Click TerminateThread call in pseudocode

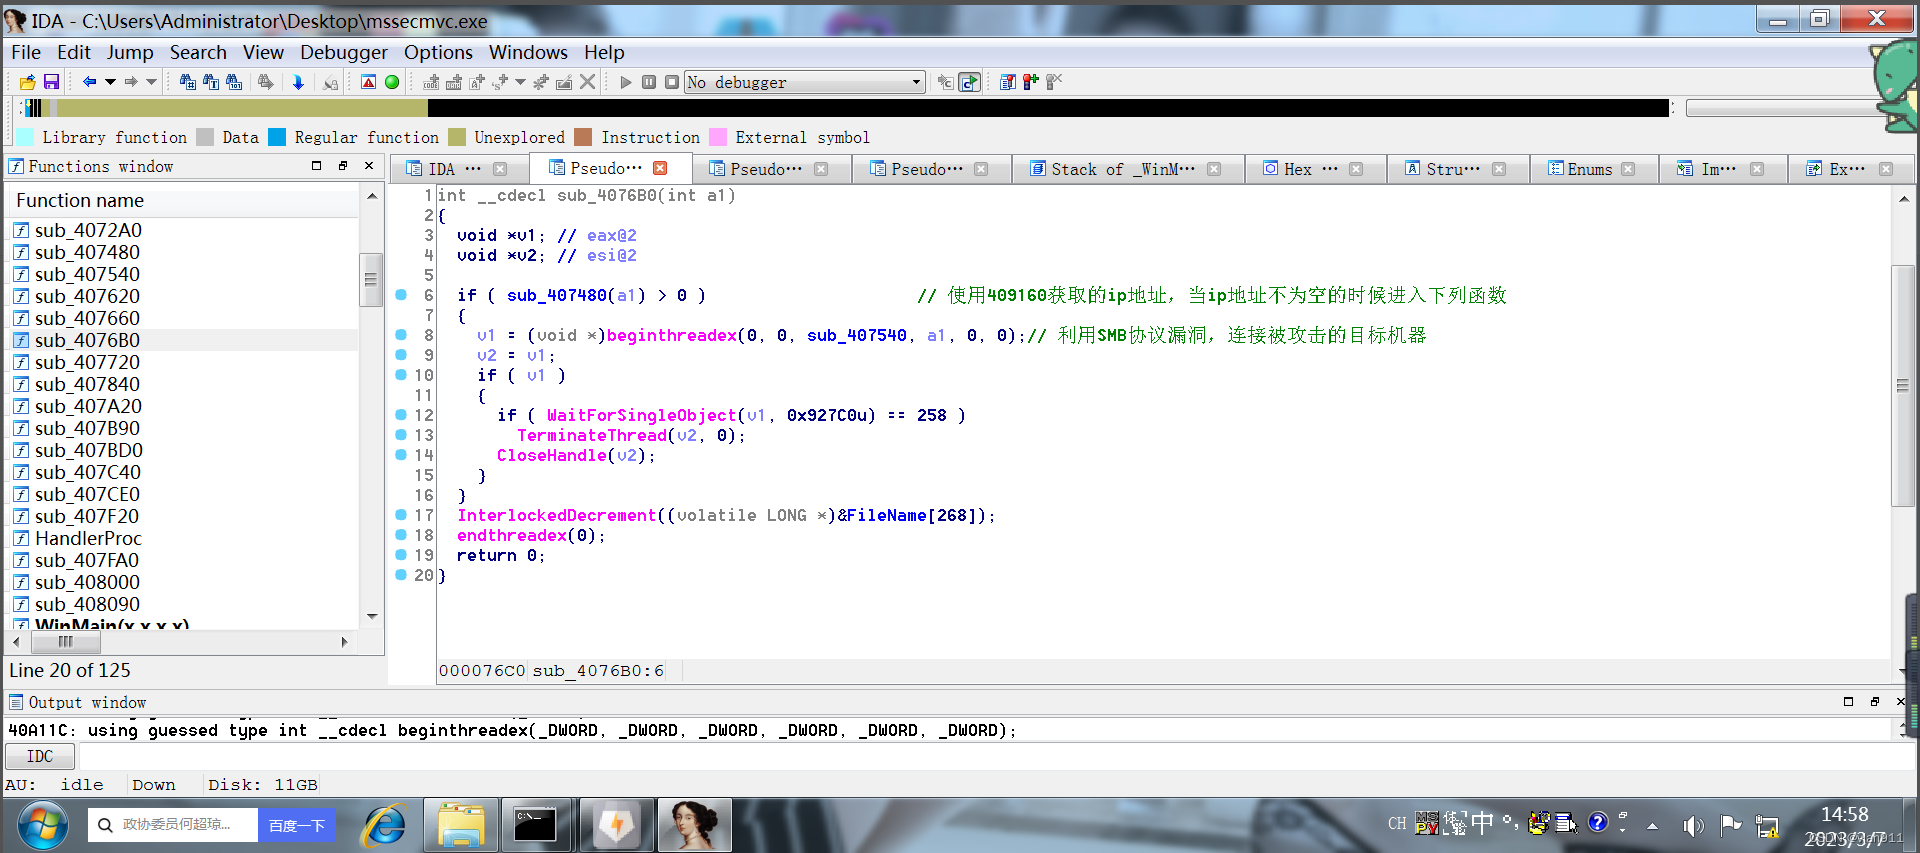click(592, 435)
